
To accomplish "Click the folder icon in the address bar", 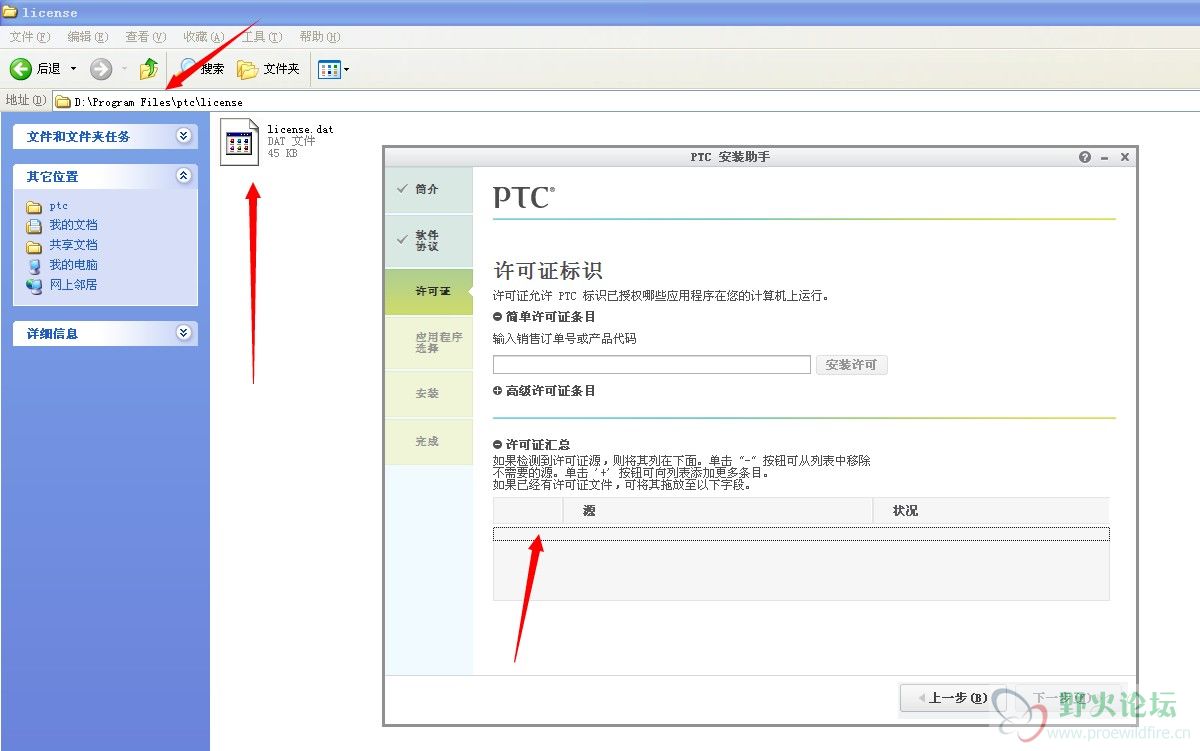I will [63, 102].
